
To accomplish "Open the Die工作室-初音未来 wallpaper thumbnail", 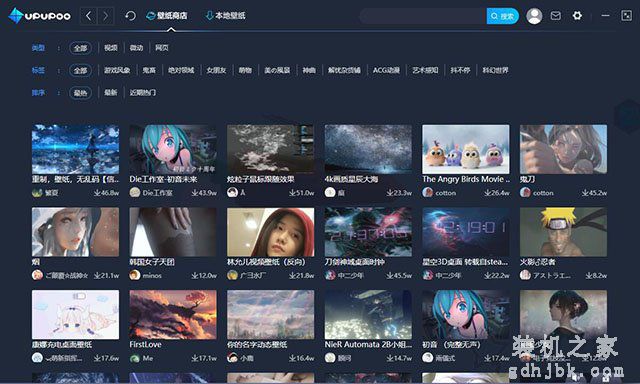I will tap(173, 149).
